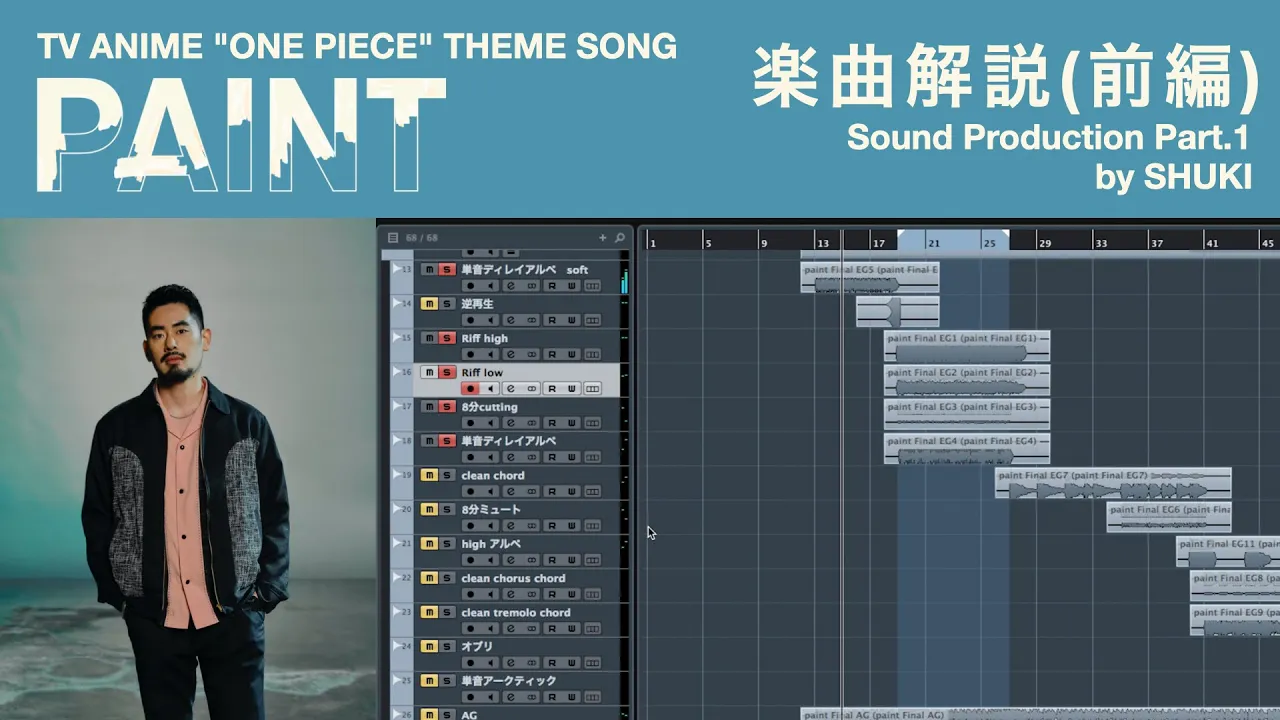Expand automation lane of track 16 Riff low
The height and width of the screenshot is (720, 1280).
point(397,372)
